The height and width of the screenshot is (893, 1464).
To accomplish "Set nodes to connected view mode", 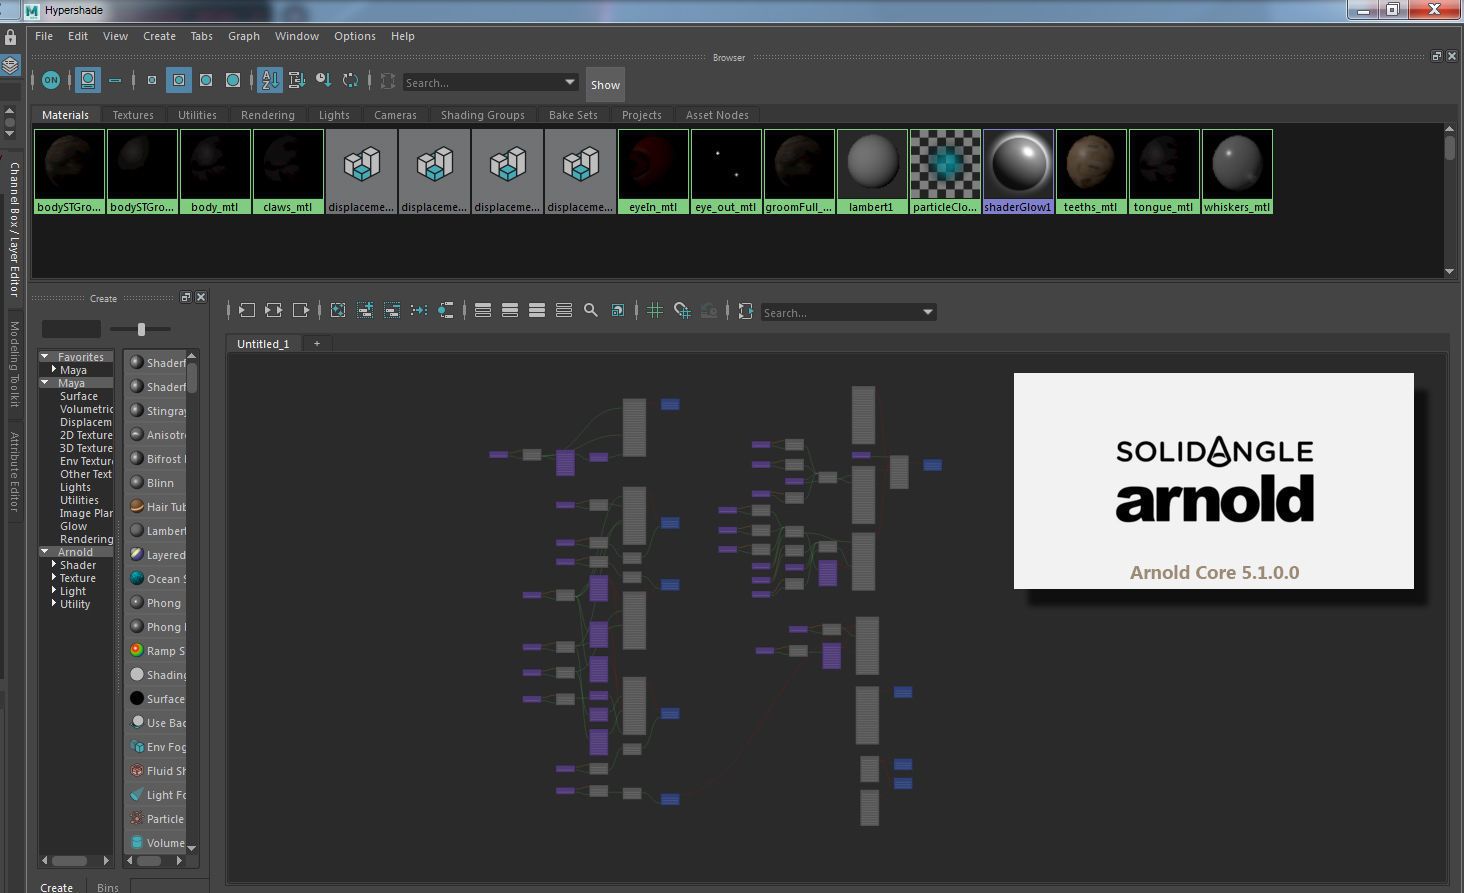I will 510,311.
